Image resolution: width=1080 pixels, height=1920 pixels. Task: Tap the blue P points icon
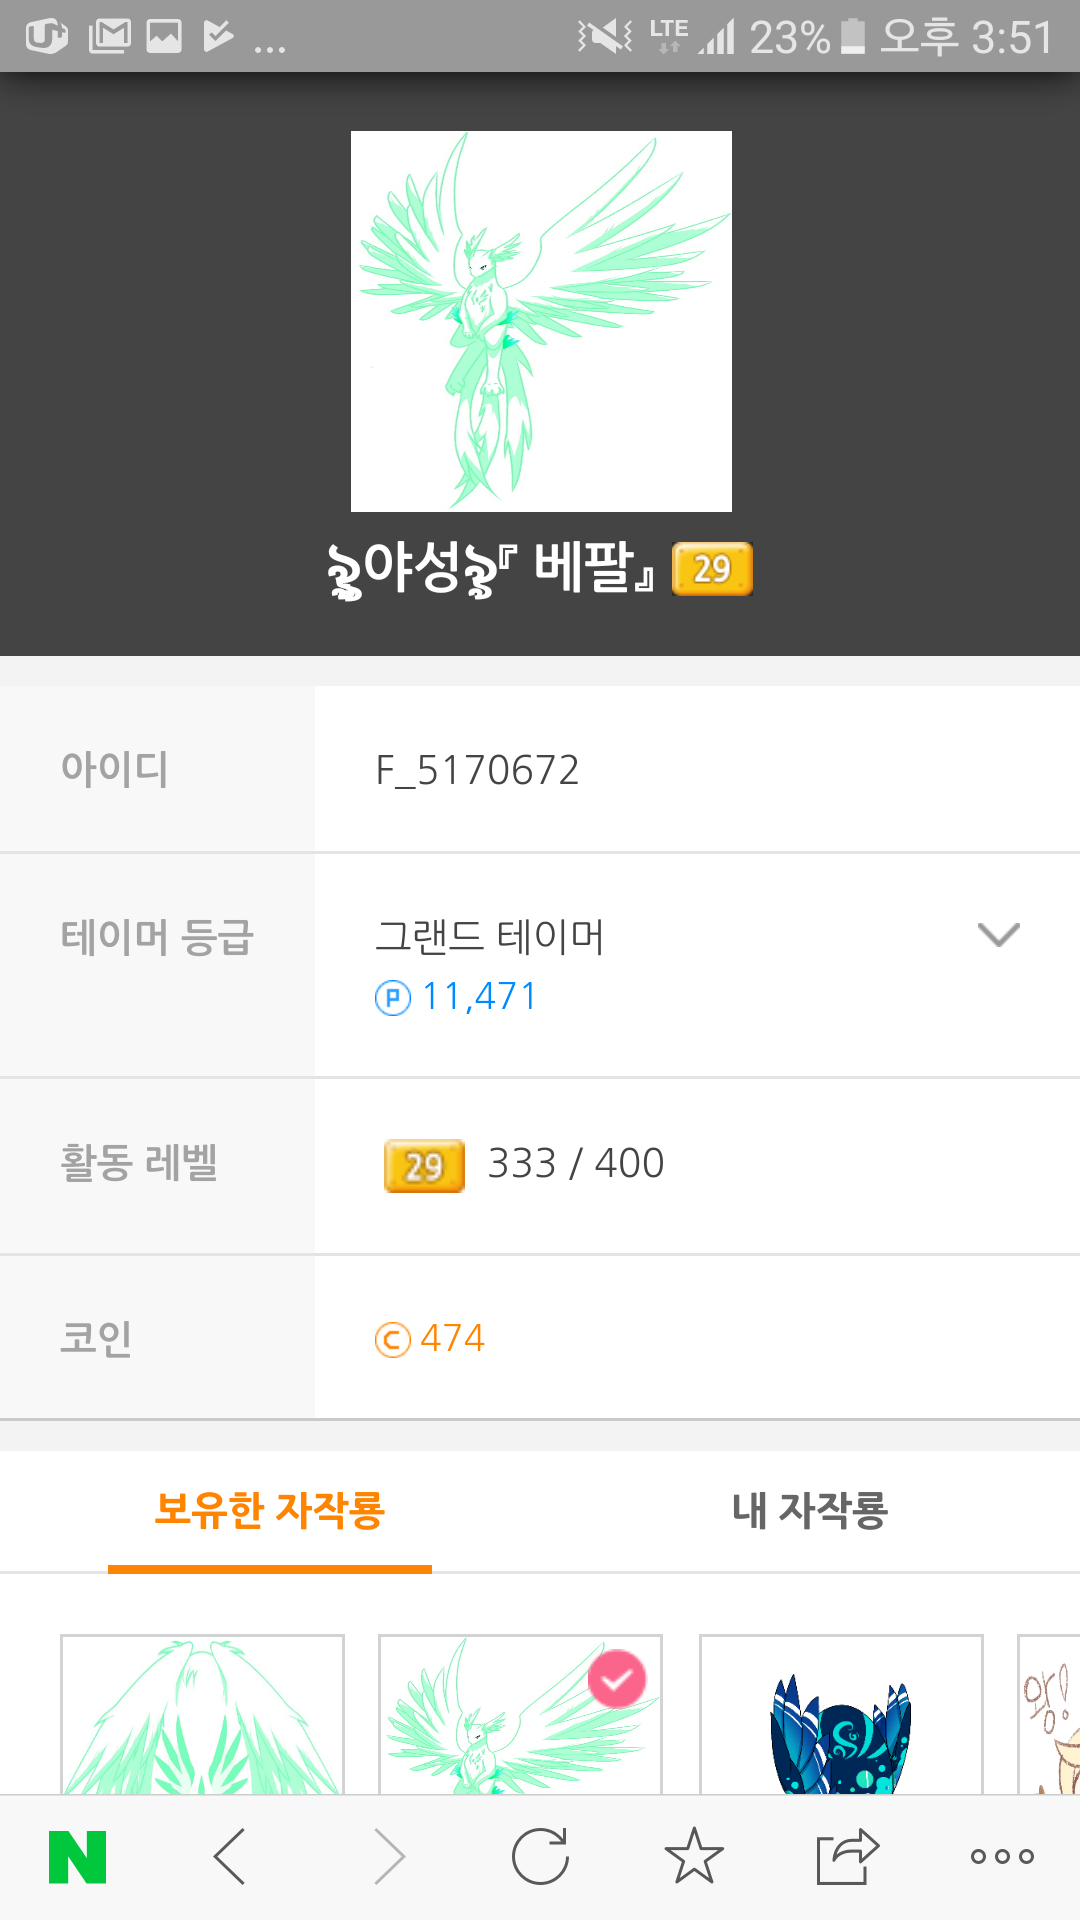392,998
